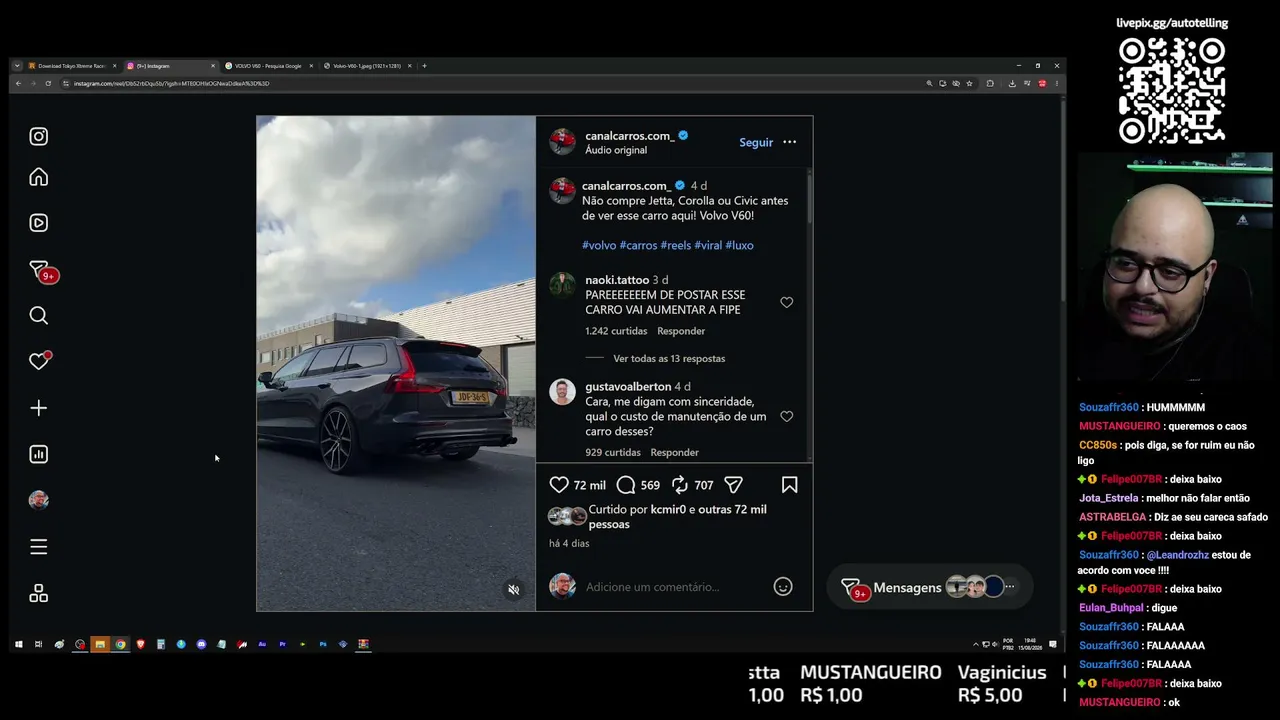Image resolution: width=1280 pixels, height=720 pixels.
Task: Open three-dot options in Mensagens bar
Action: [x=1010, y=587]
